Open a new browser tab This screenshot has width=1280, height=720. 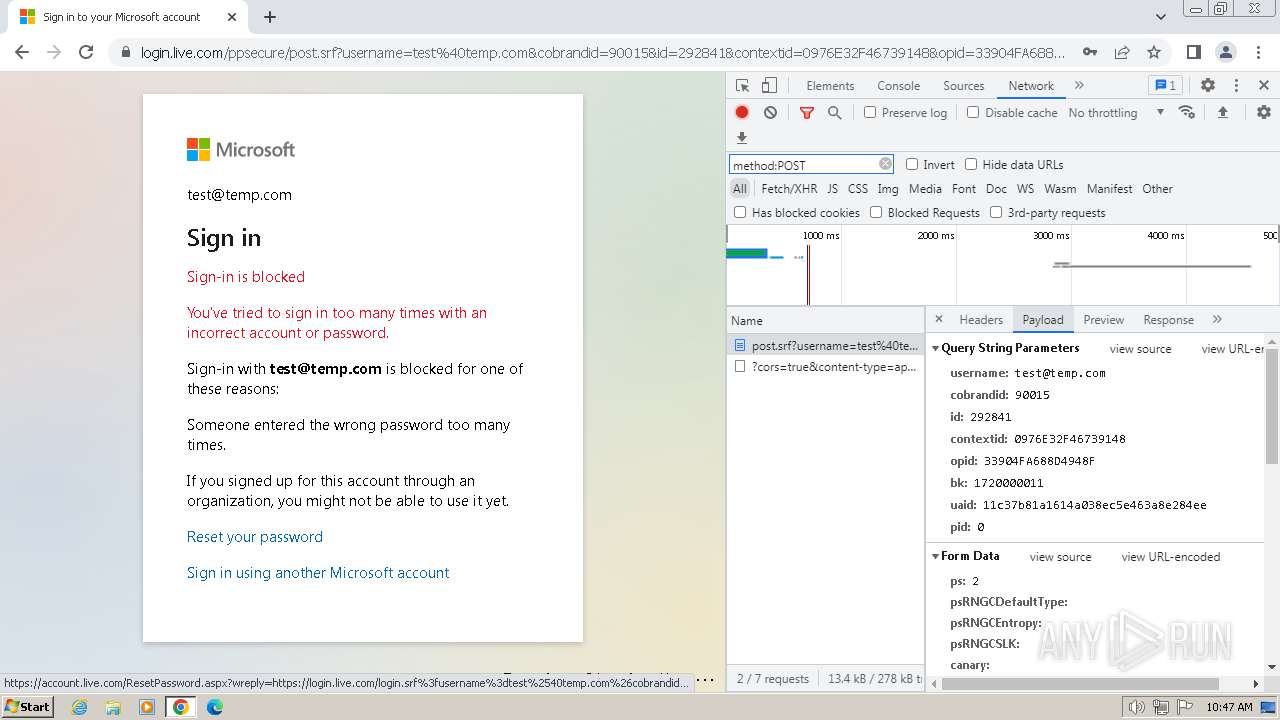[270, 17]
